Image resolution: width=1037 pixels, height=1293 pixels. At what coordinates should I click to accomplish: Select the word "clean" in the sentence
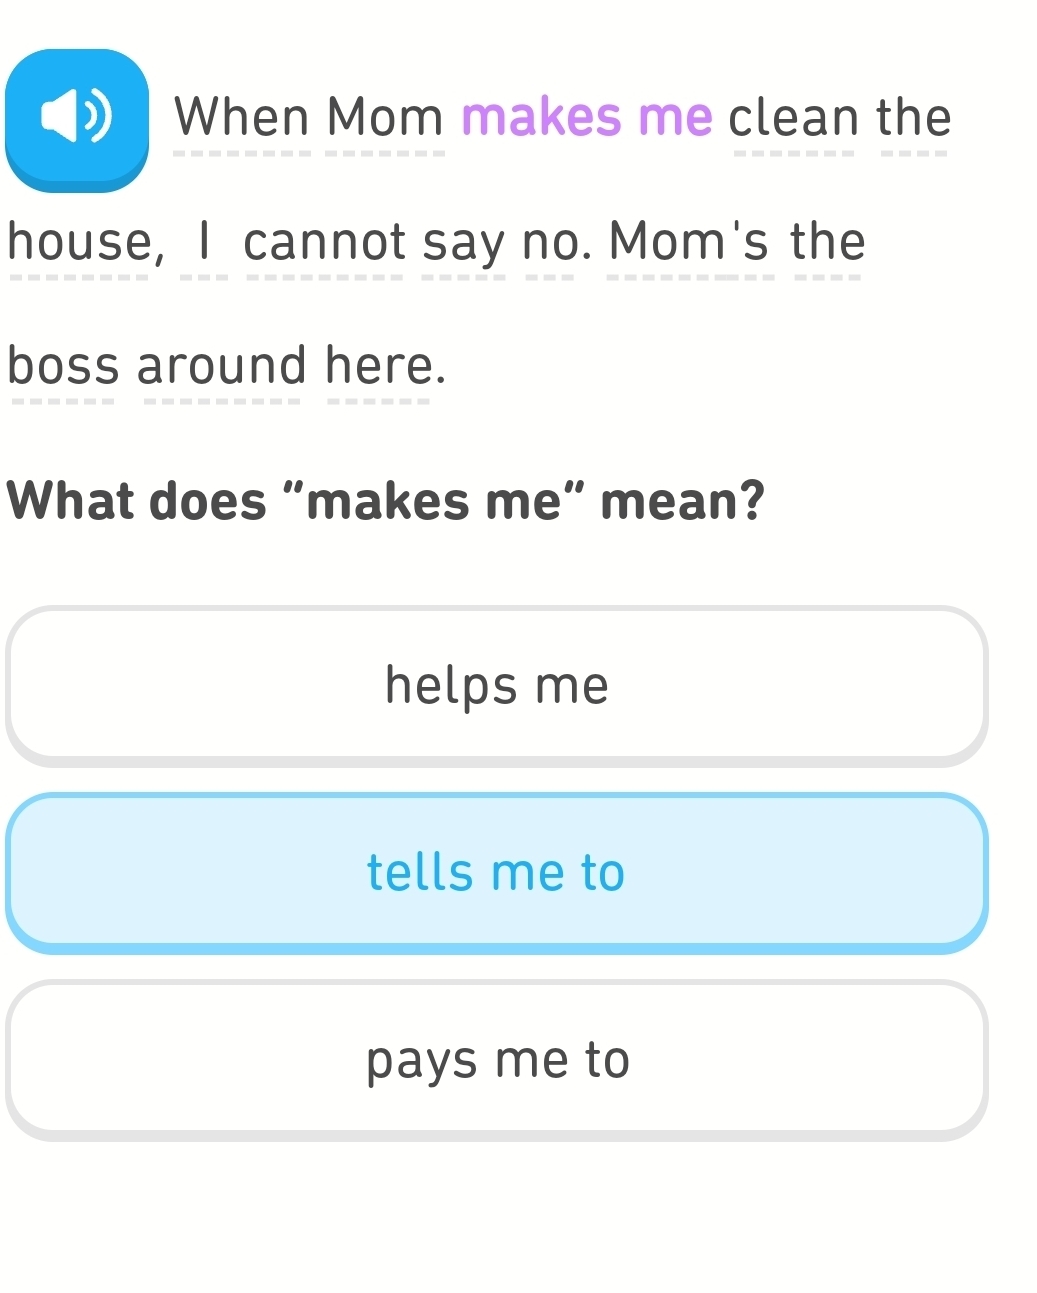(x=792, y=117)
